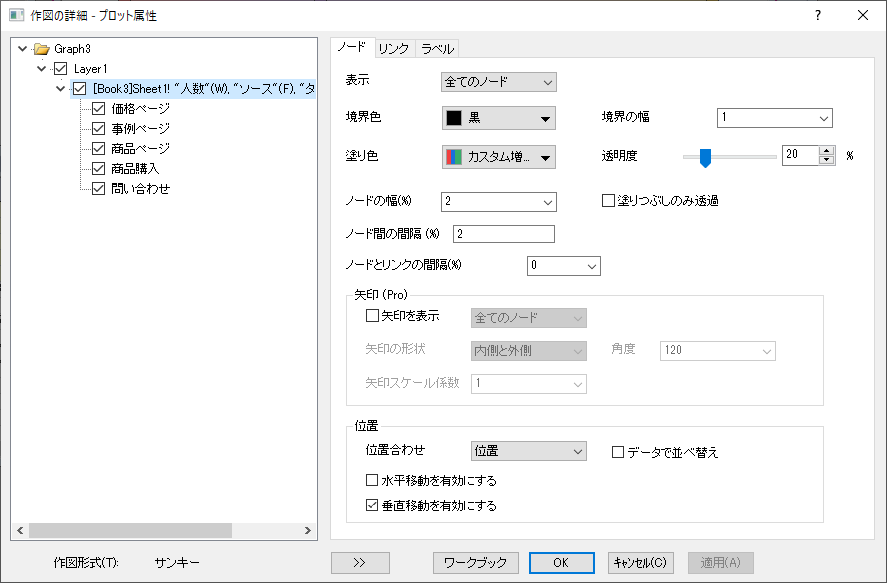Click the right scroll arrow in tree panel

coord(308,530)
